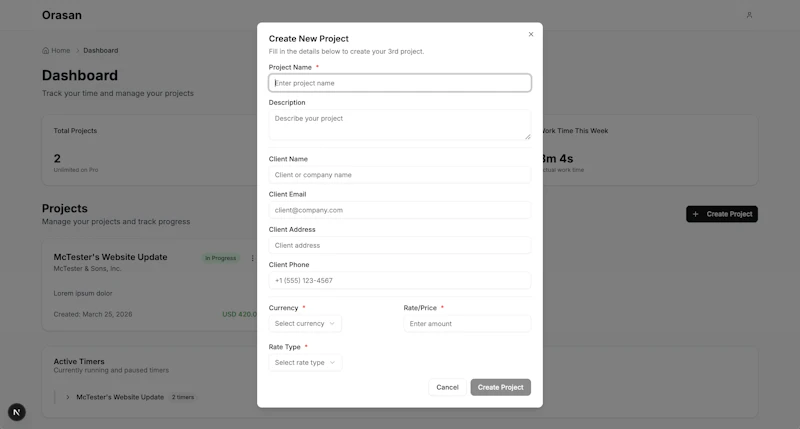This screenshot has height=429, width=800.
Task: Click the Client Address field
Action: [399, 245]
